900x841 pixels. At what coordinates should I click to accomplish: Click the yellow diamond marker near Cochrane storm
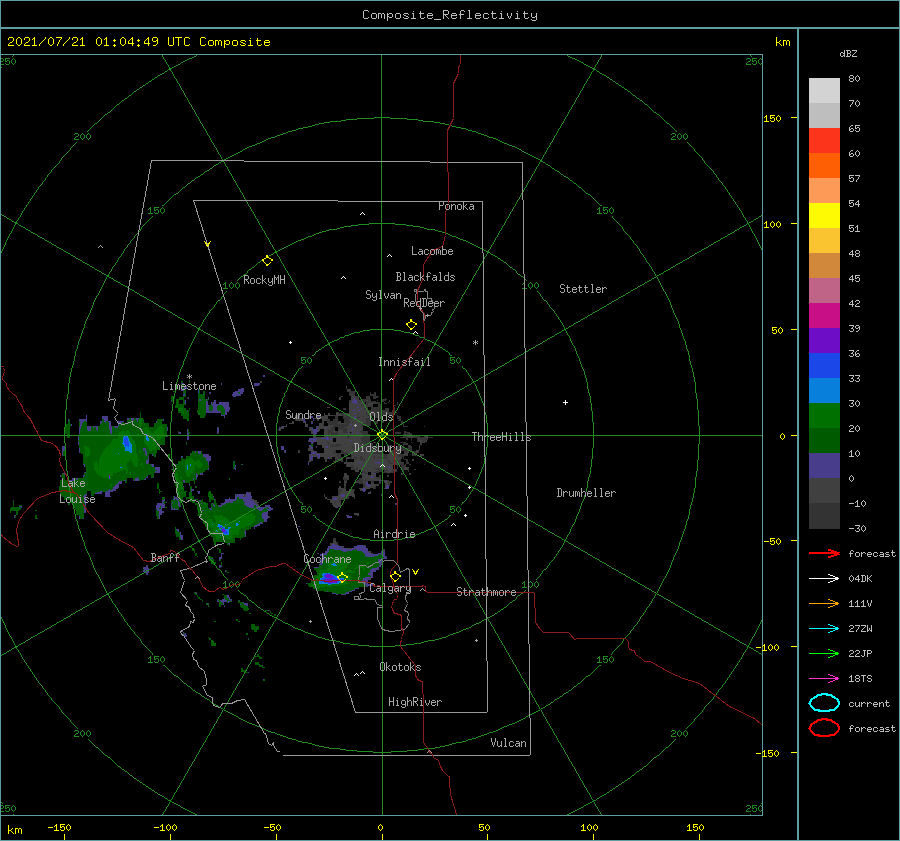coord(343,577)
